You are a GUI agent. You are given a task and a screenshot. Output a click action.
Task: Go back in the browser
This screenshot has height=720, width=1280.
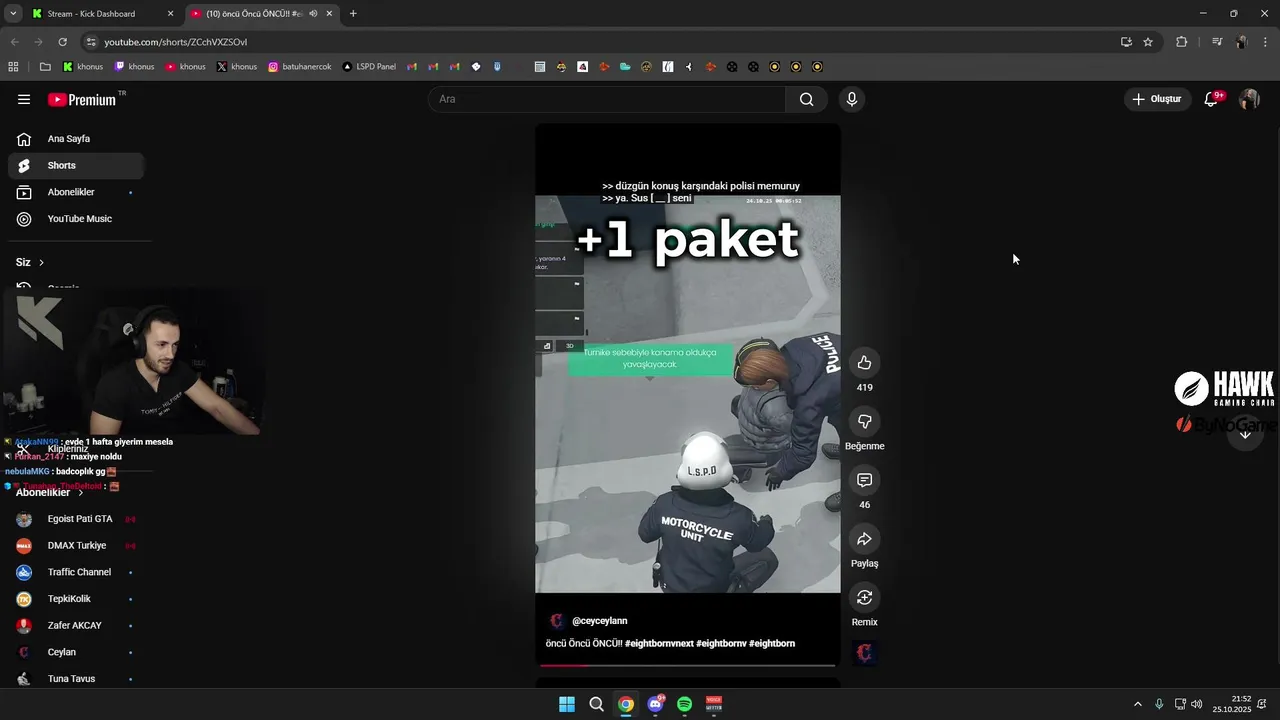[14, 42]
